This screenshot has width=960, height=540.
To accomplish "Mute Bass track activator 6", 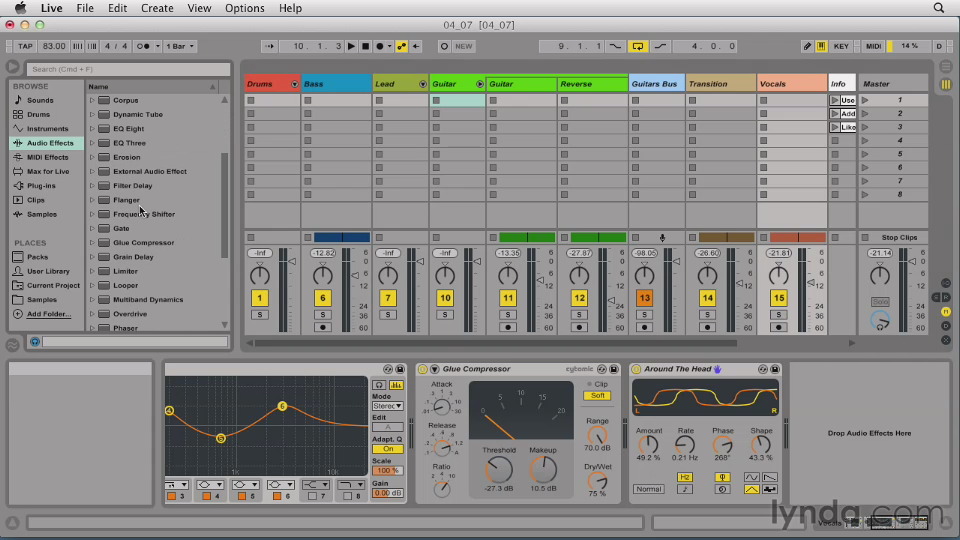I will (x=323, y=298).
